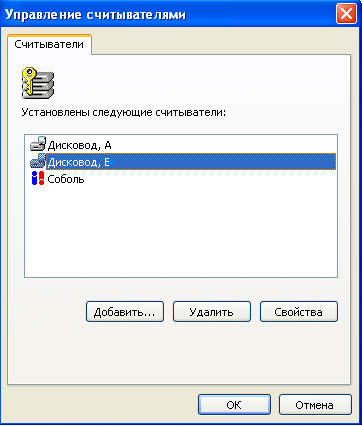The height and width of the screenshot is (426, 362).
Task: Open the Добавить... reader dialog
Action: (x=125, y=312)
